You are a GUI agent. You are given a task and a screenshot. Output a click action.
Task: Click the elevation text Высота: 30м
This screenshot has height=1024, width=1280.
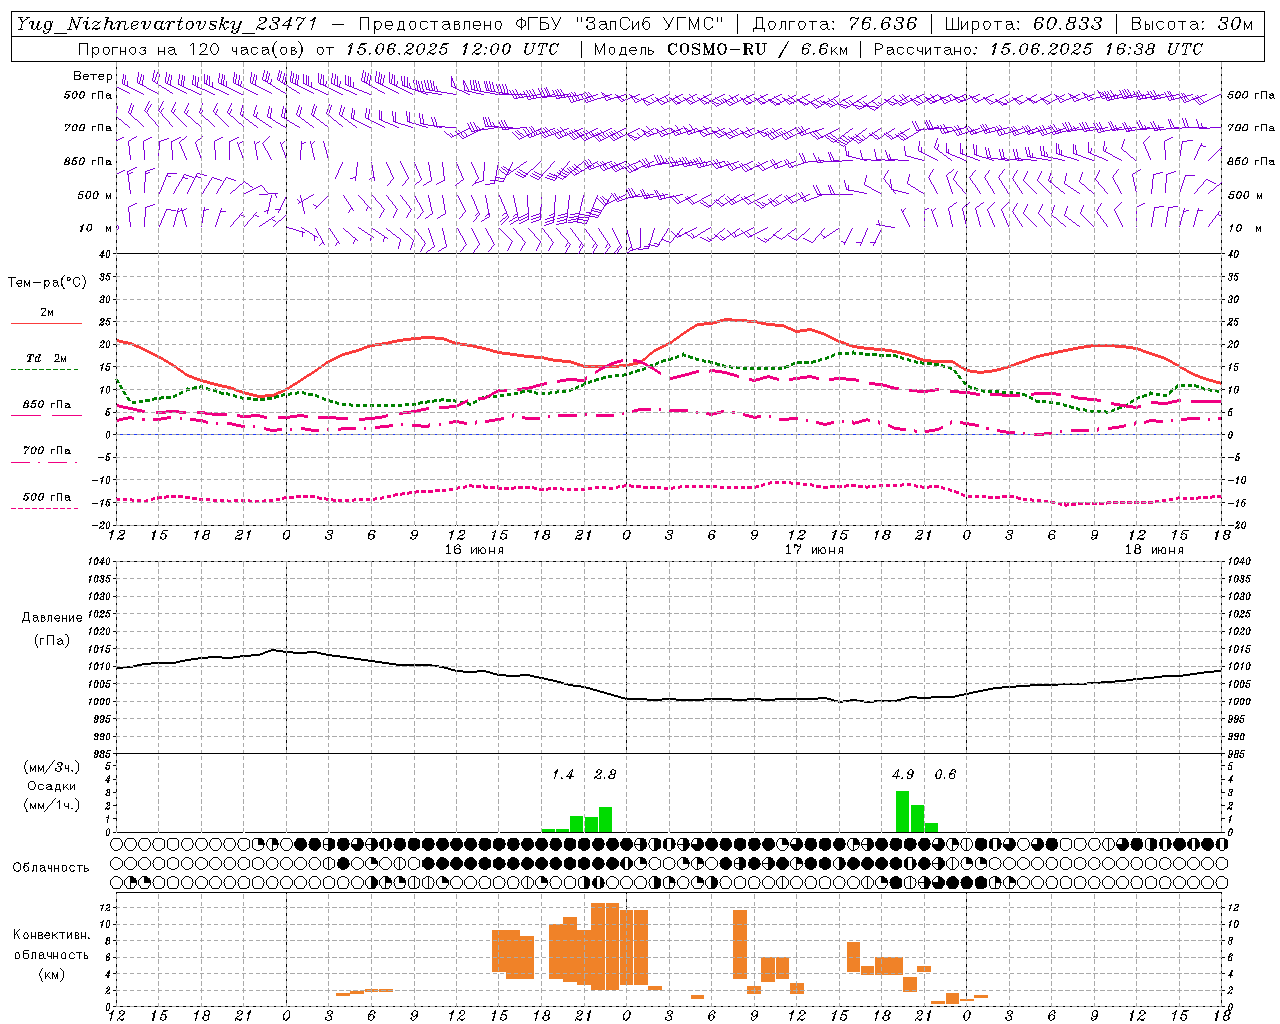(x=1191, y=24)
